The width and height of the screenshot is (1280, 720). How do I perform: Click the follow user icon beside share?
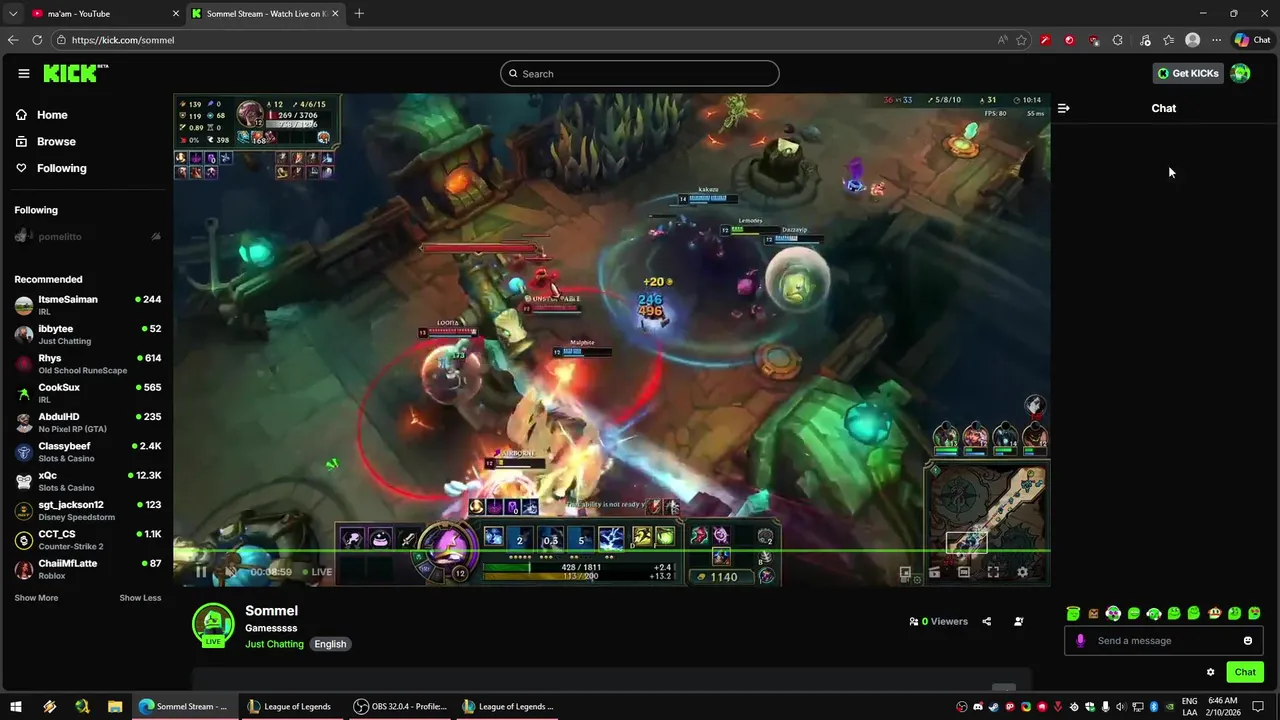pos(1018,621)
